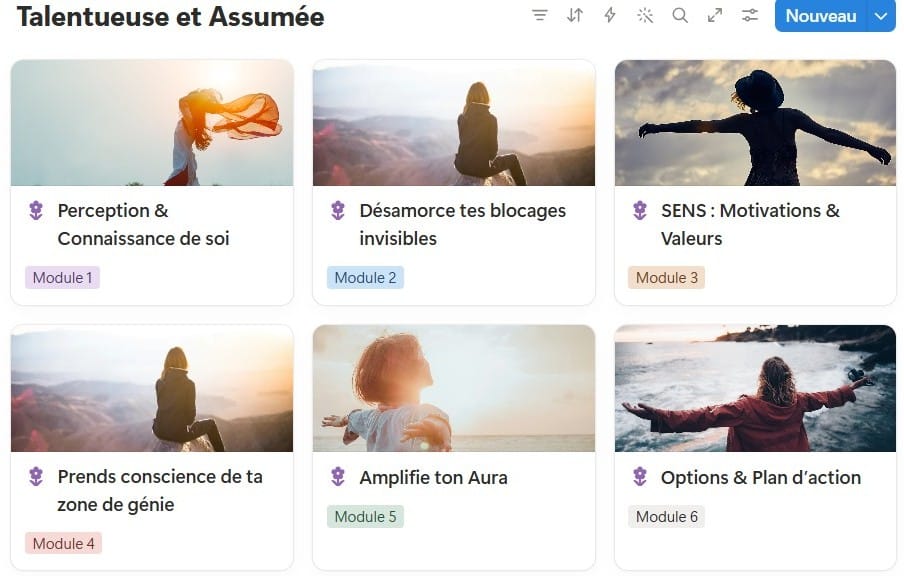
Task: Select the Module 1 purple tag
Action: click(x=62, y=278)
